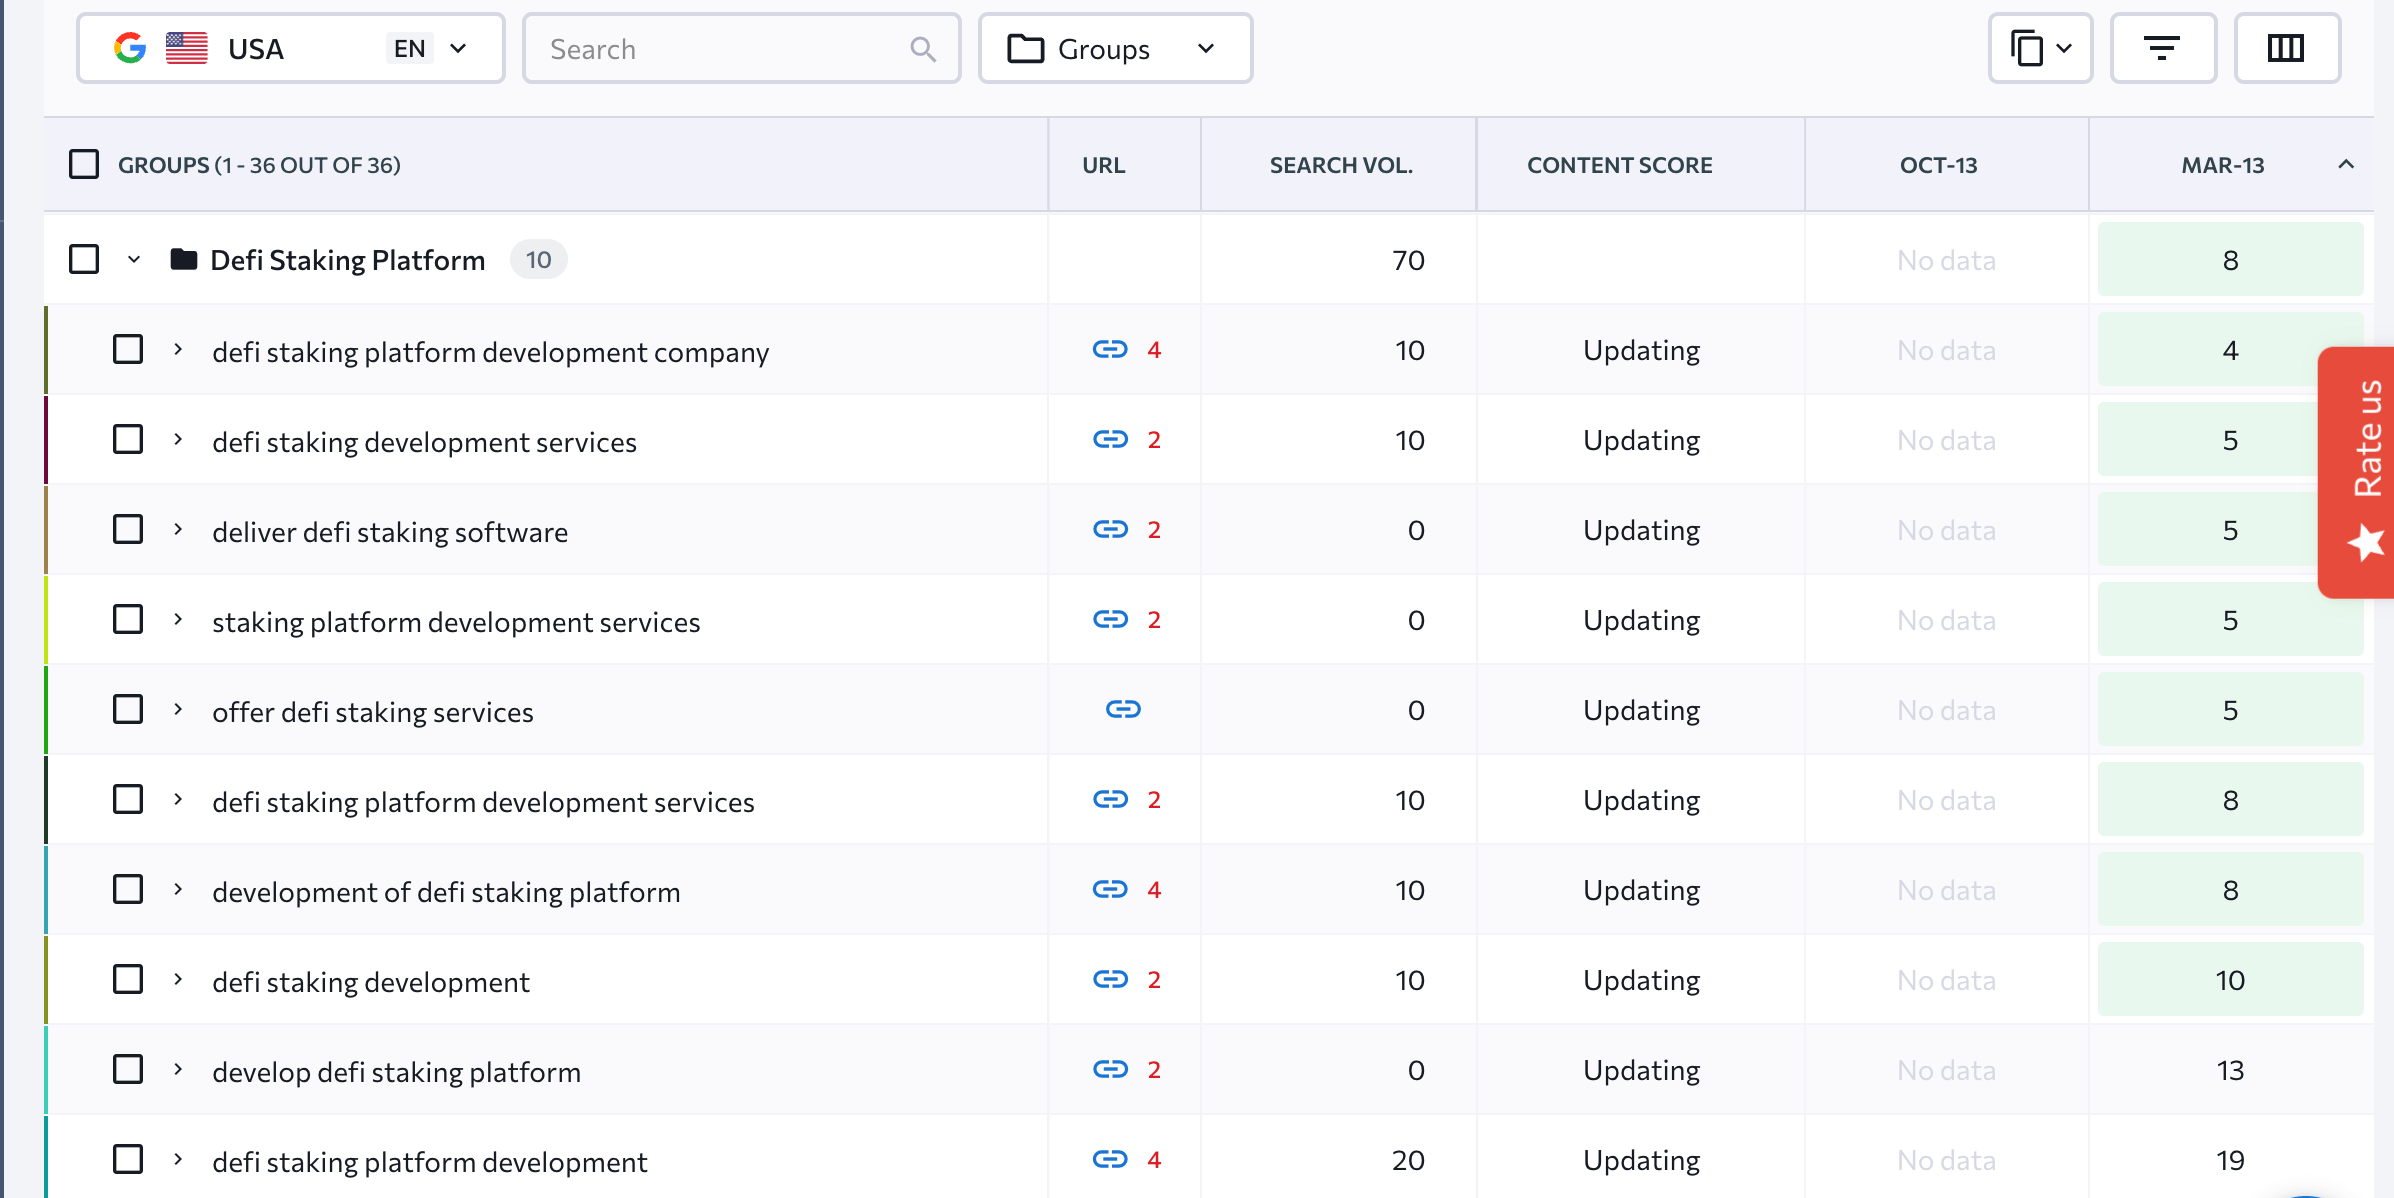The image size is (2394, 1198).
Task: Collapse the Defi Staking Platform group
Action: [134, 260]
